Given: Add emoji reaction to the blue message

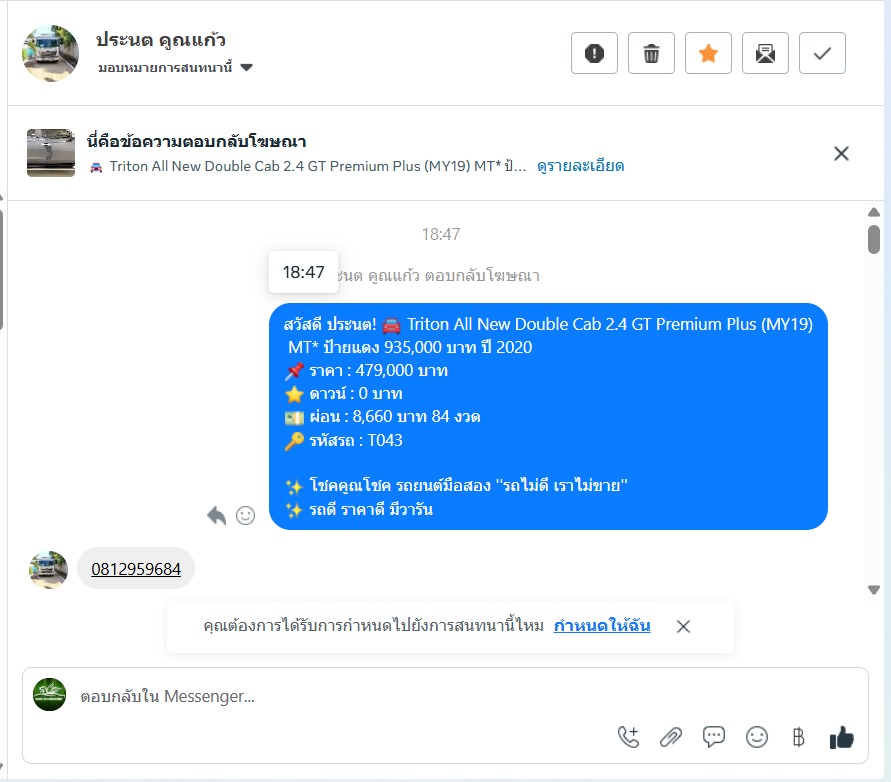Looking at the screenshot, I should (245, 515).
